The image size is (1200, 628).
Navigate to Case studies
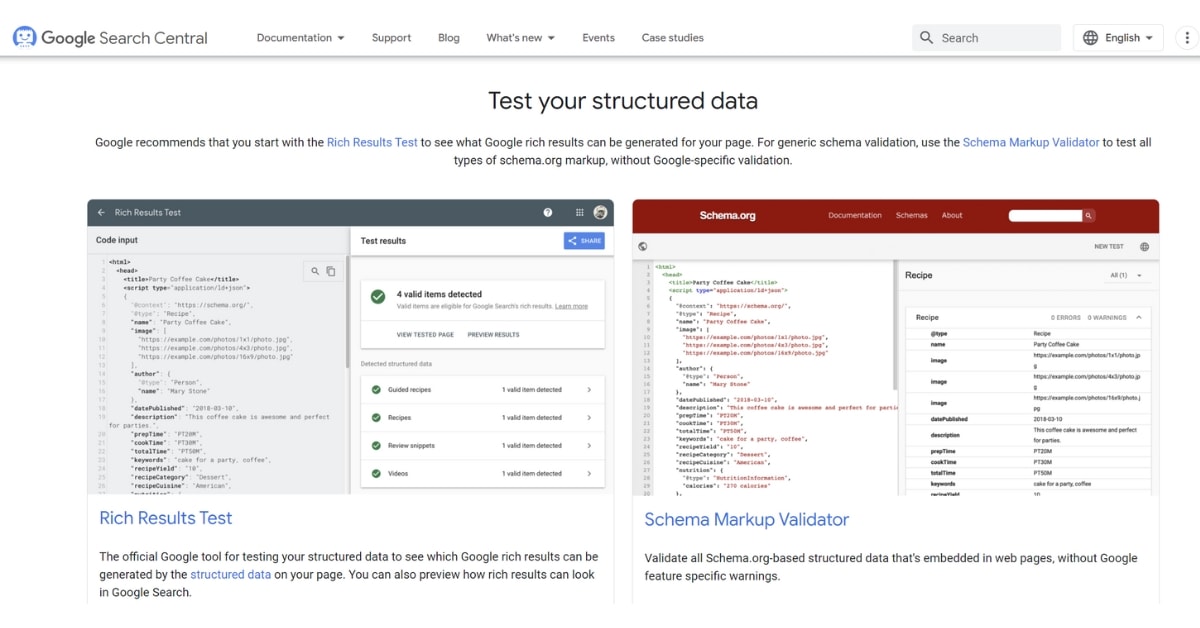(672, 38)
